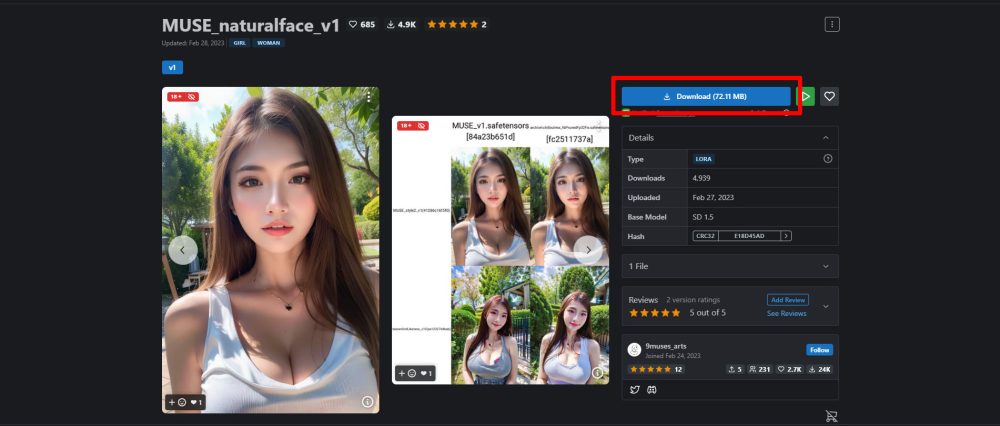Follow the creator 9muses_arts
1000x426 pixels.
tap(818, 350)
